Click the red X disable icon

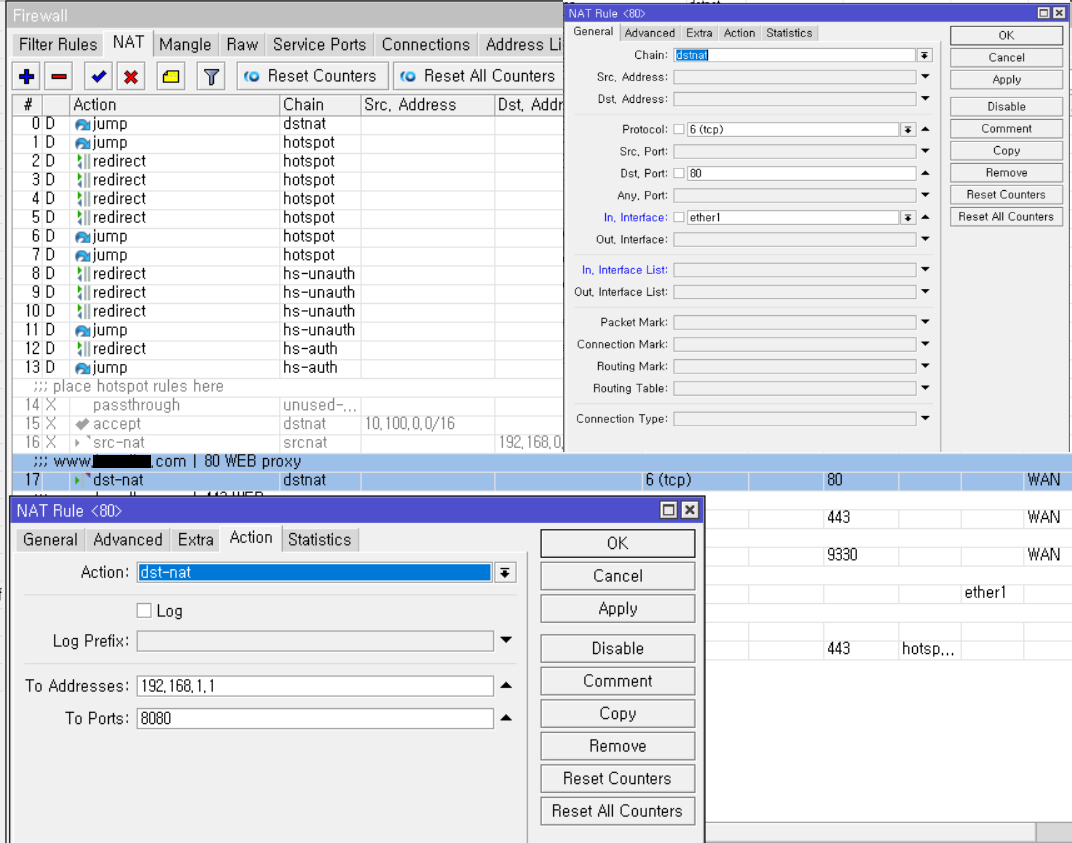click(131, 77)
